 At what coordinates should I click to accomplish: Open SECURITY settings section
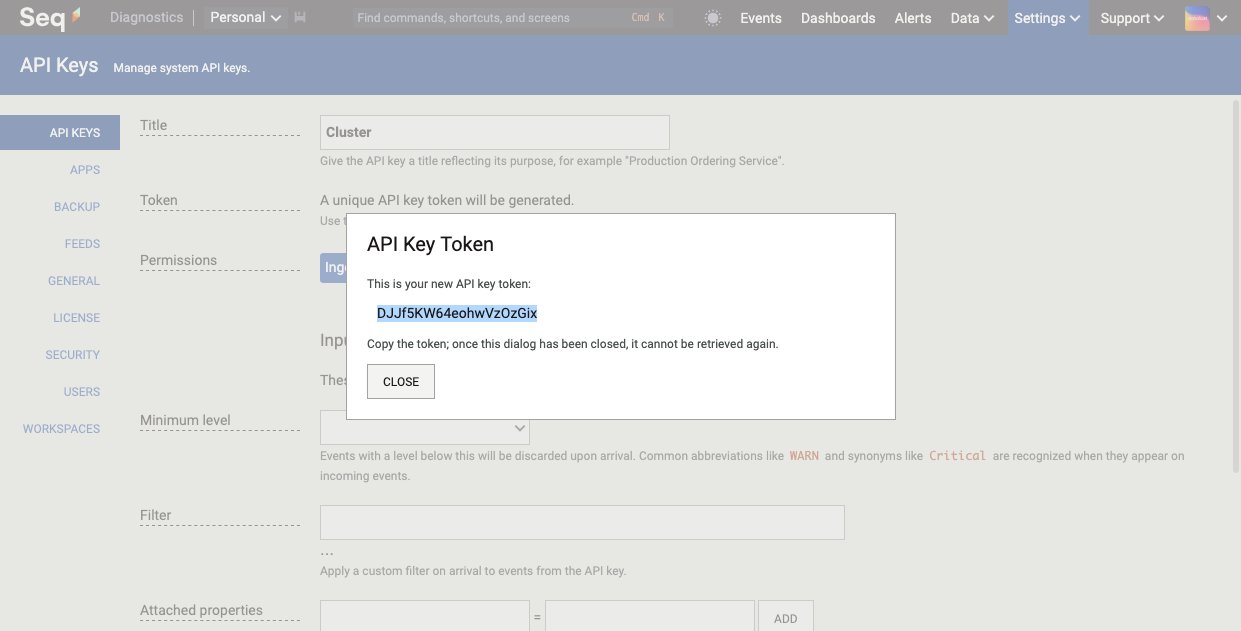click(x=73, y=355)
